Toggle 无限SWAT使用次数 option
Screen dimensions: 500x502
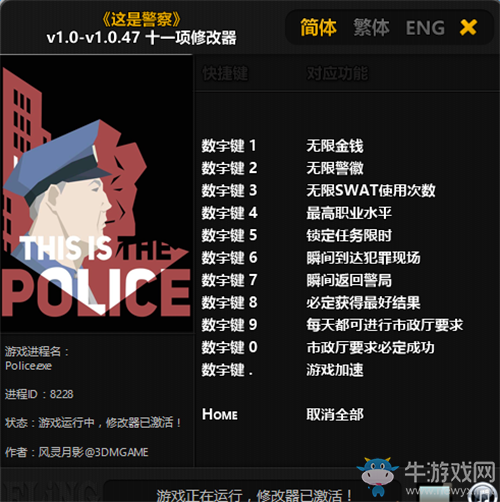pos(371,191)
